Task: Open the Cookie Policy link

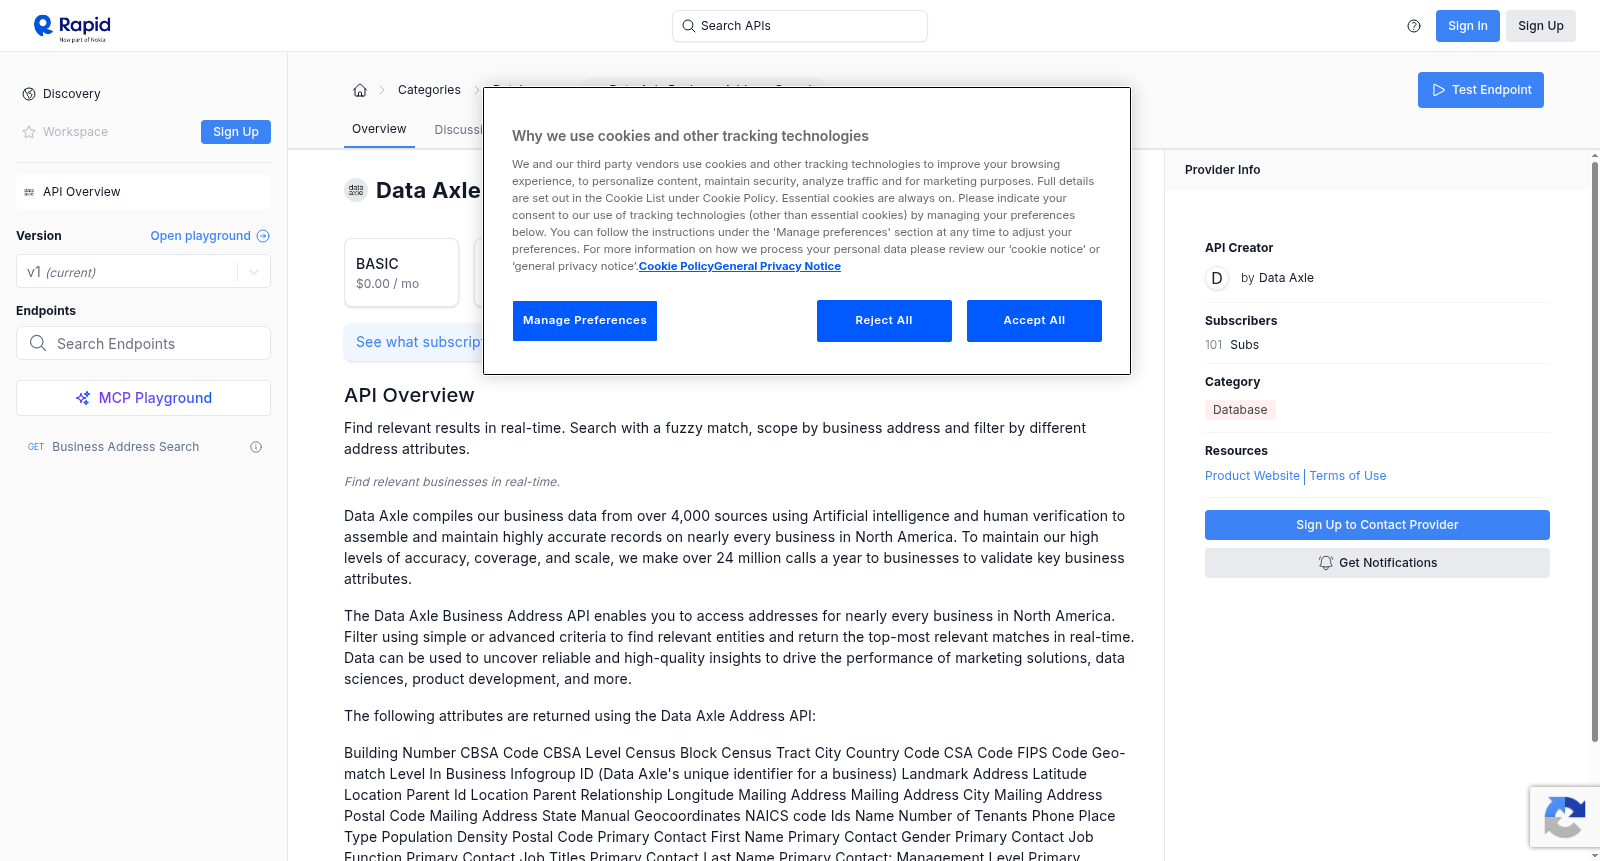Action: tap(676, 266)
